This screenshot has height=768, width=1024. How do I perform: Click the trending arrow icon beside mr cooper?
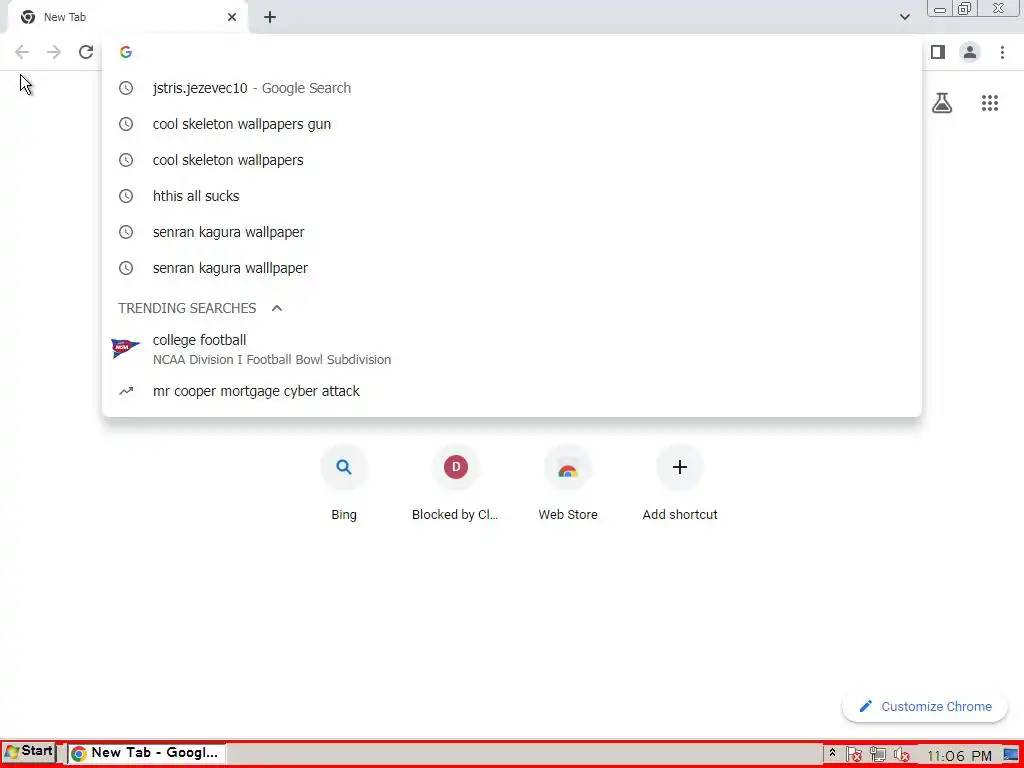(x=126, y=391)
